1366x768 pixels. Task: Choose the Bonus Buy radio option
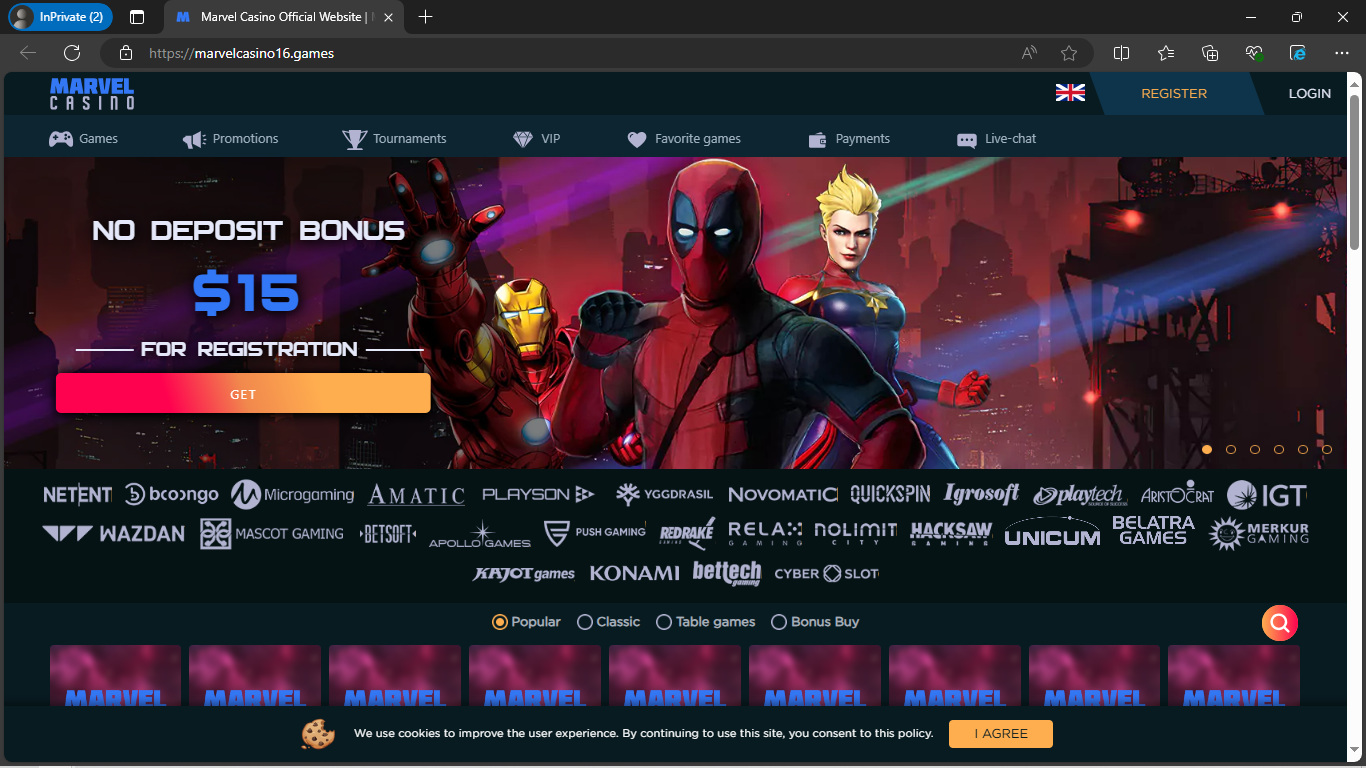779,622
